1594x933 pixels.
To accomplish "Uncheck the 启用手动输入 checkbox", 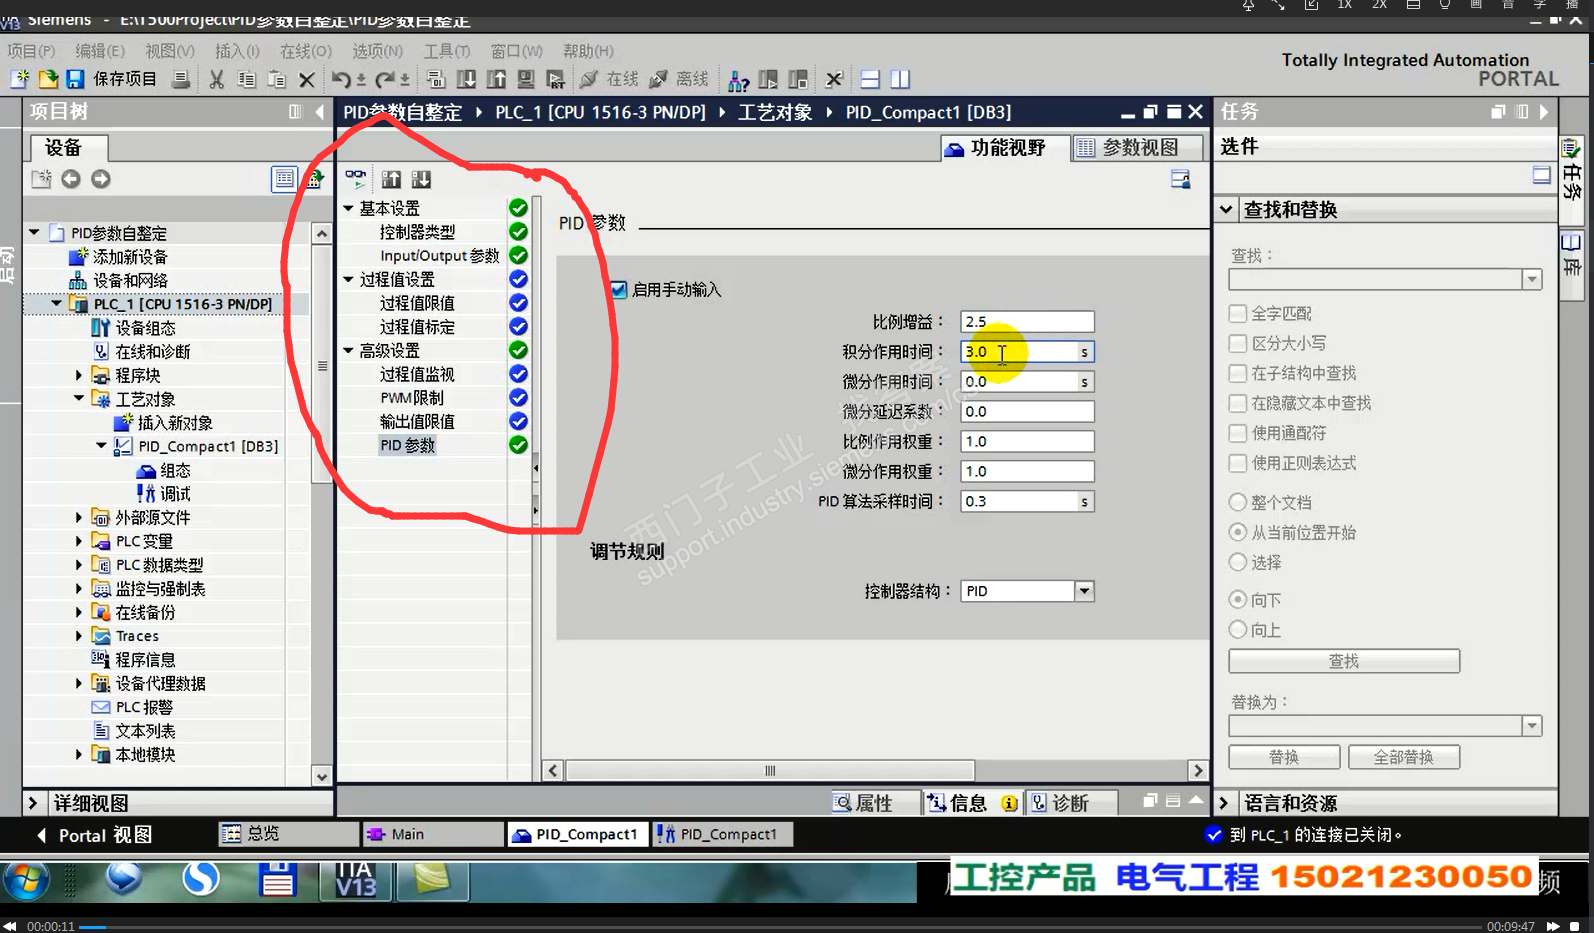I will pyautogui.click(x=619, y=290).
